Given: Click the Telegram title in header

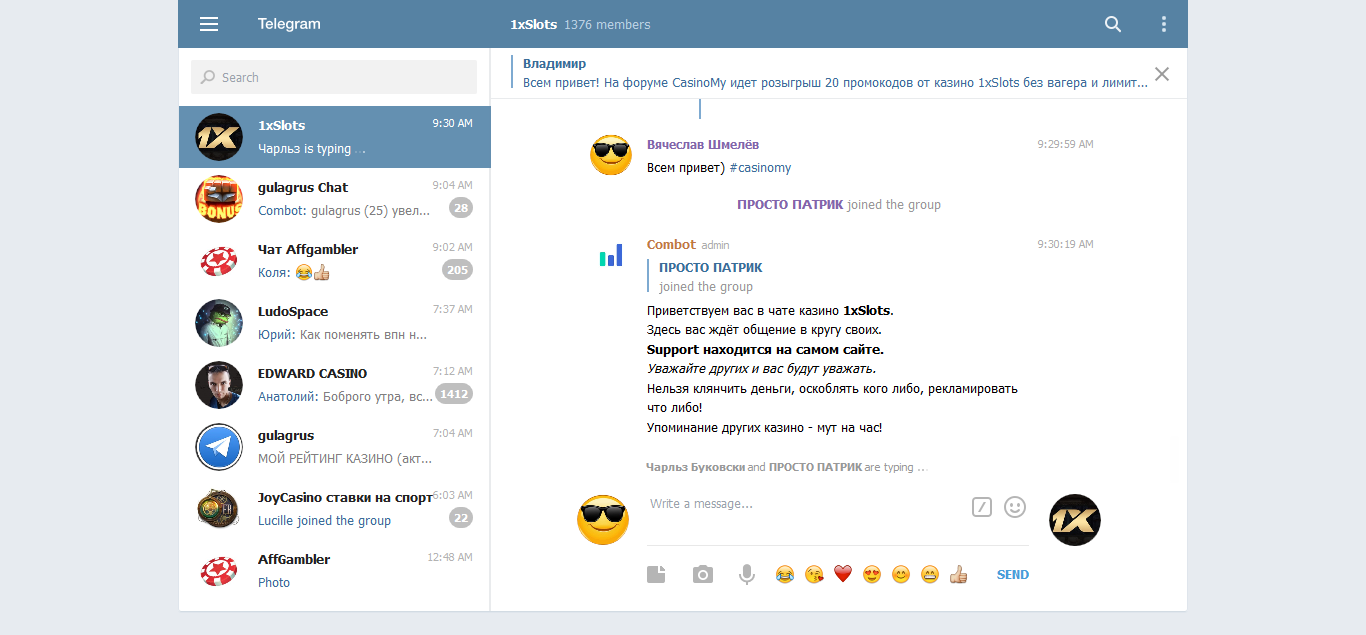Looking at the screenshot, I should click(289, 24).
